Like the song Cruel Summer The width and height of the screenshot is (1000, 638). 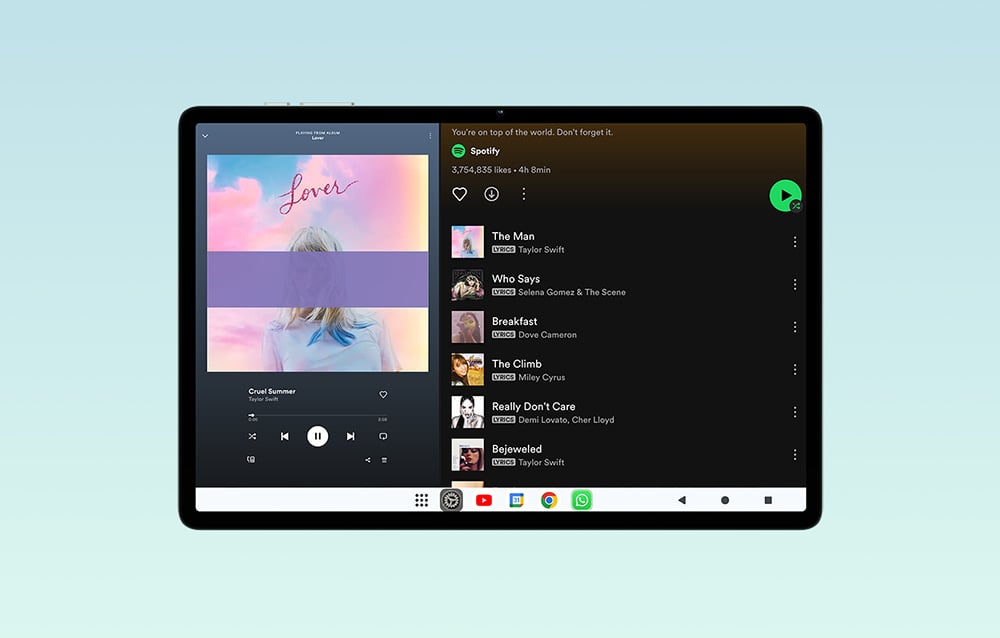[383, 394]
